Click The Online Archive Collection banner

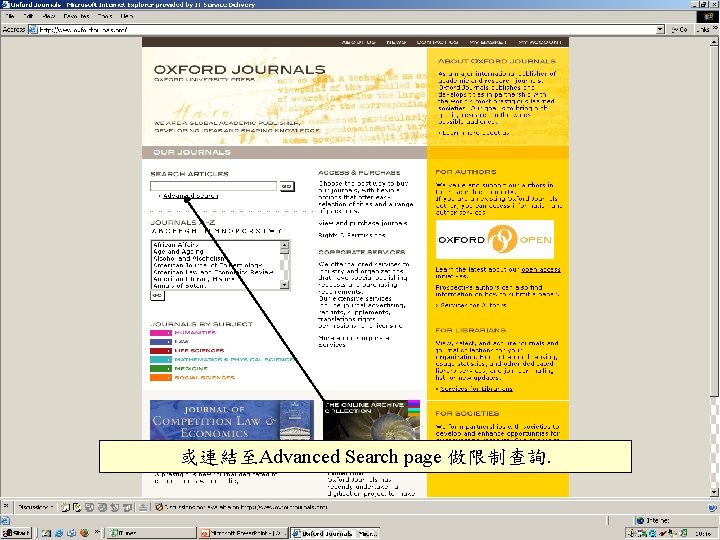click(x=371, y=420)
